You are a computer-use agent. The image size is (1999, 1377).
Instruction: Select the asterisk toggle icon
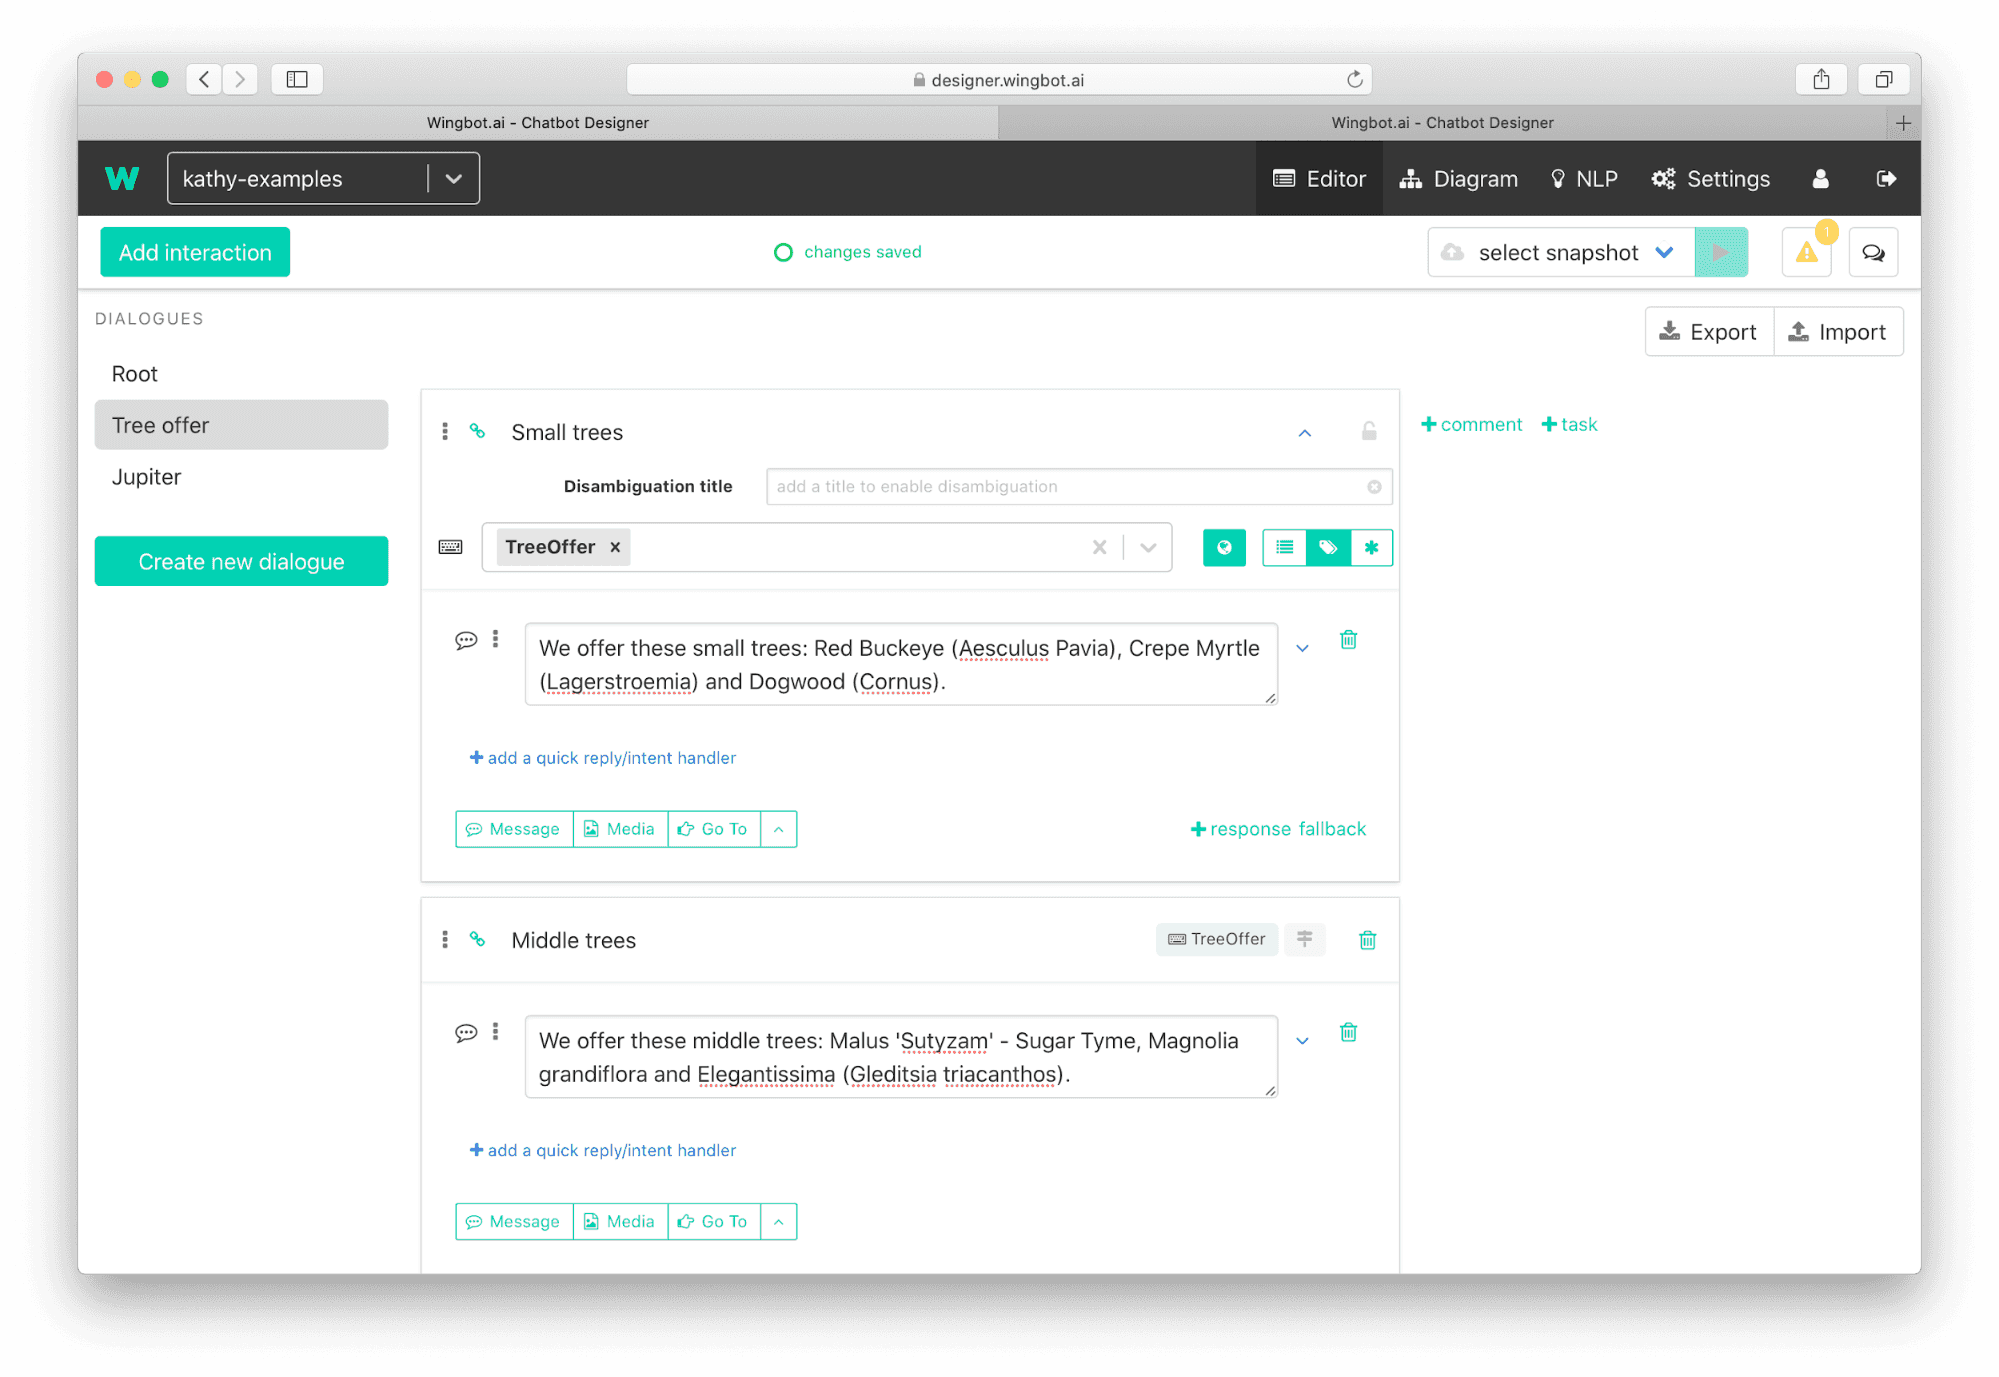(1372, 547)
